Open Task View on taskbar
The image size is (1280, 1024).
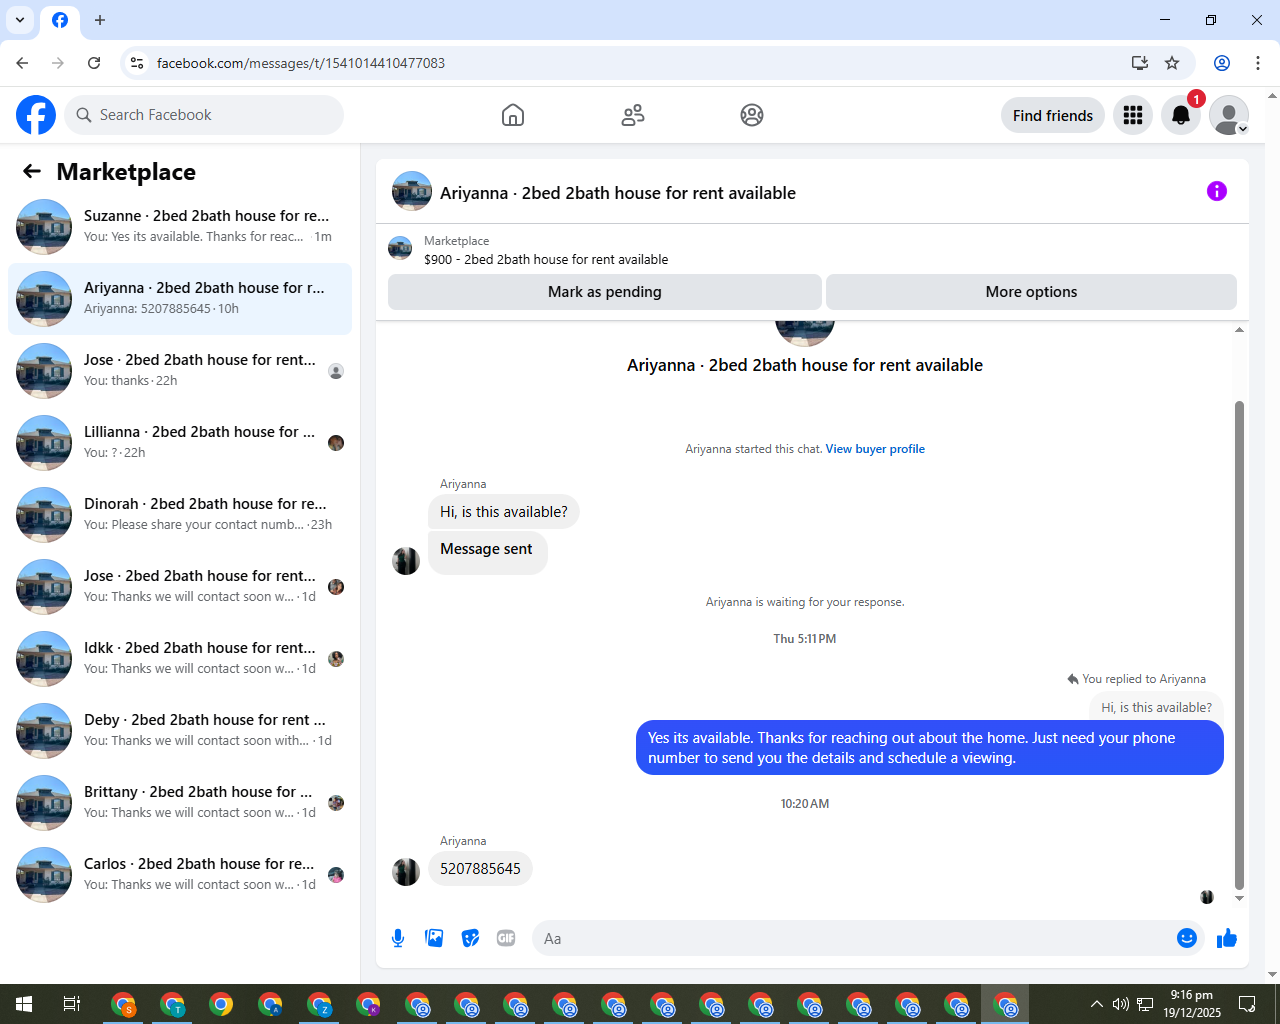tap(72, 1004)
